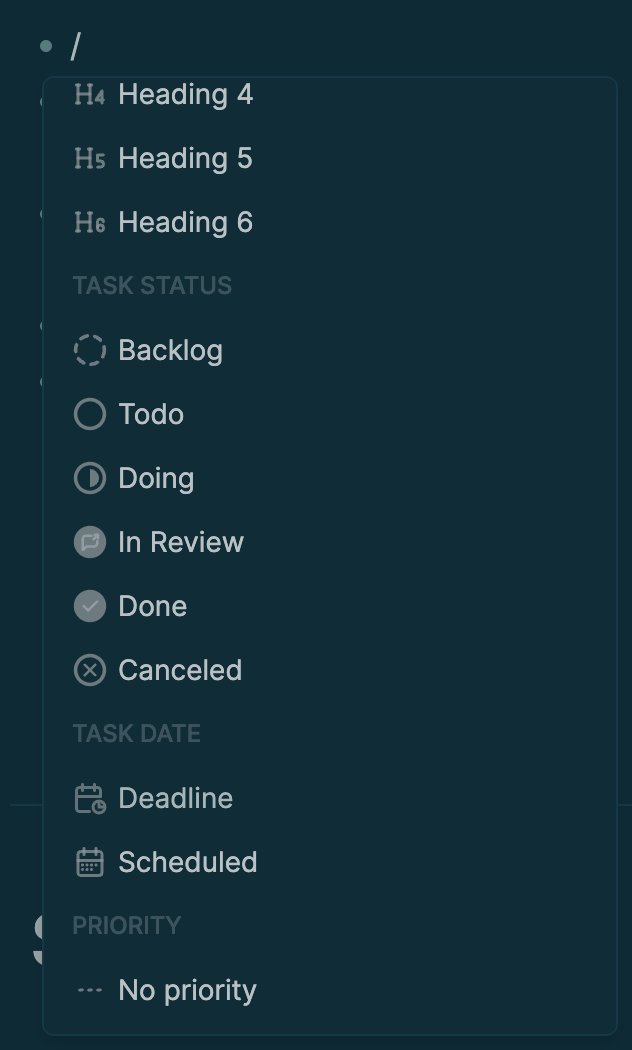Select the dashed-circle Backlog icon
The image size is (632, 1050).
(x=89, y=351)
